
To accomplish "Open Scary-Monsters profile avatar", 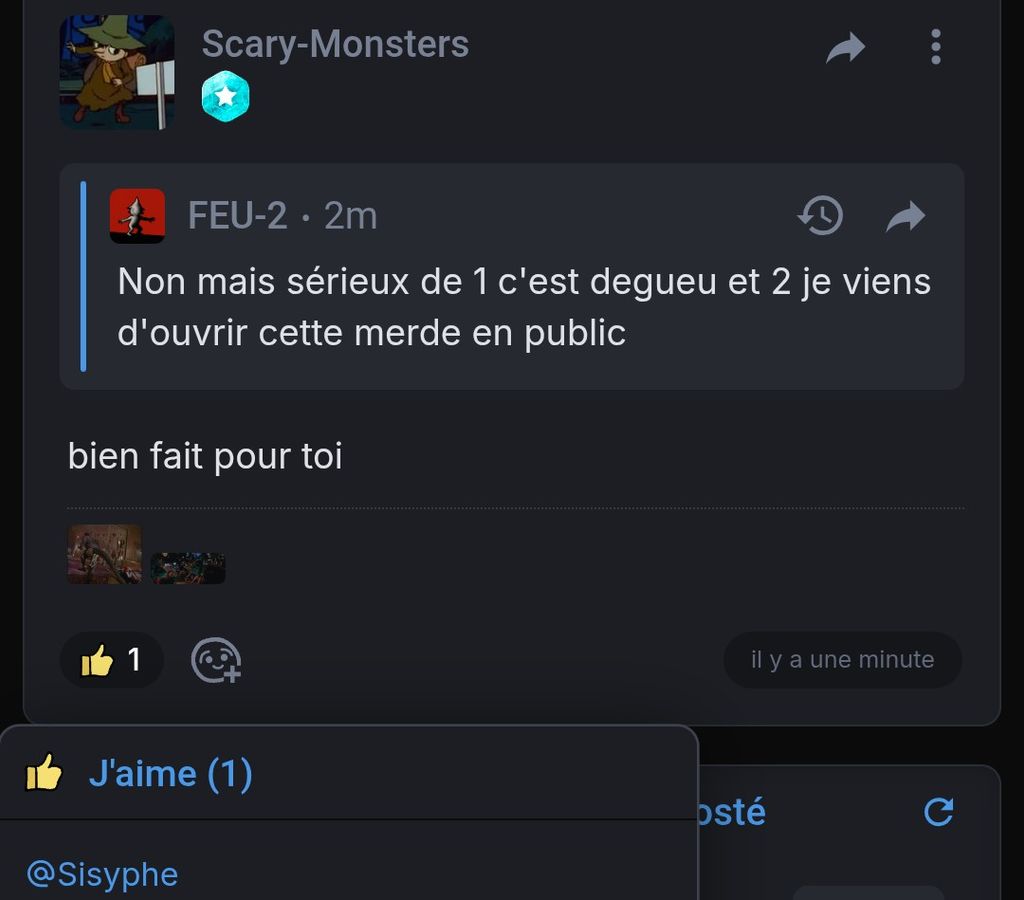I will [117, 72].
